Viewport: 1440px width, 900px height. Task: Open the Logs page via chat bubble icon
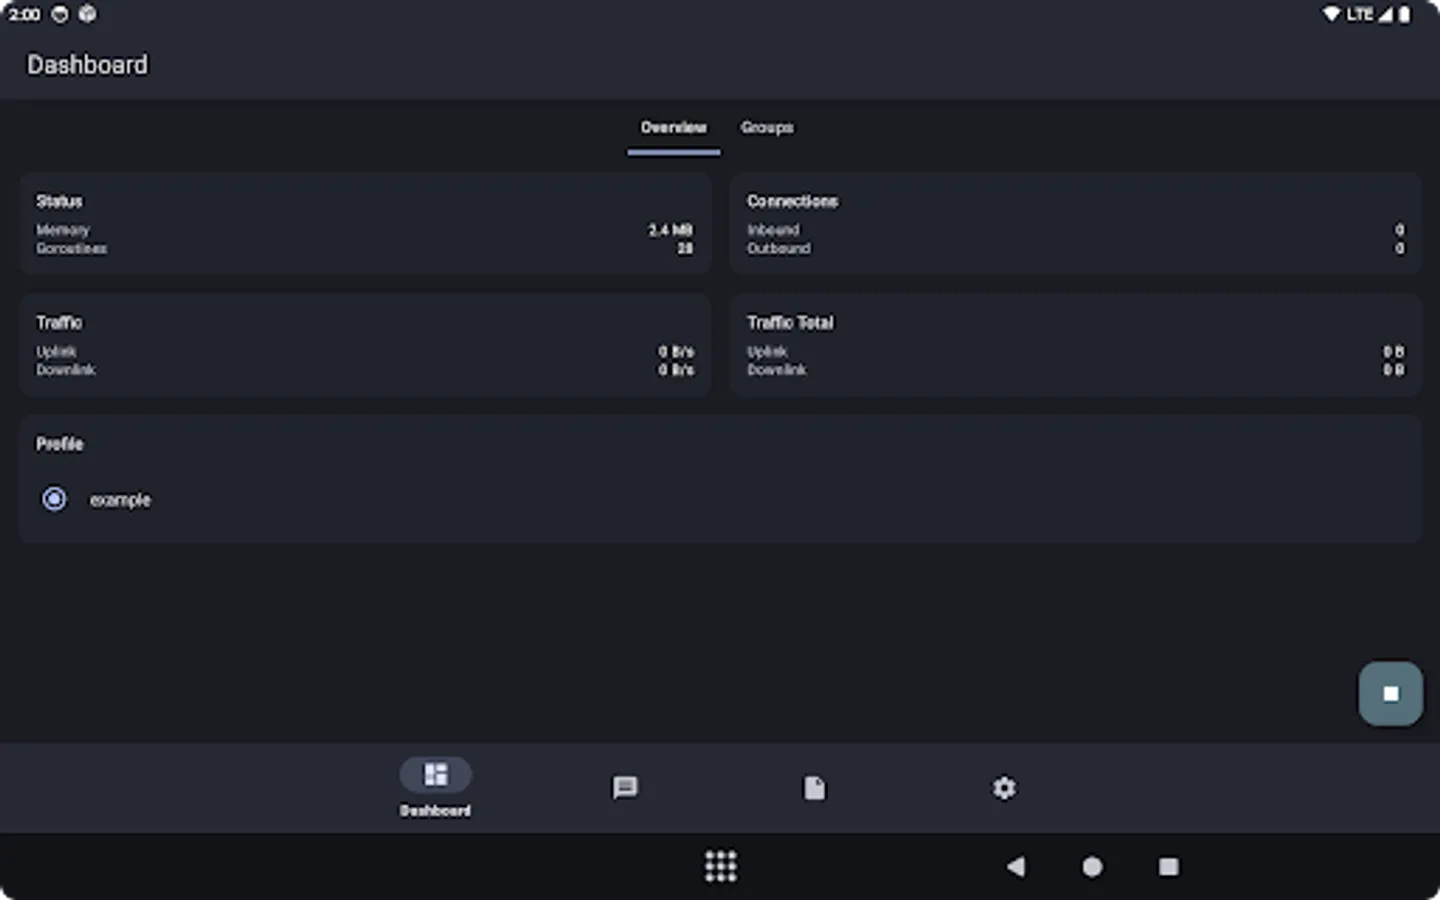pos(625,788)
